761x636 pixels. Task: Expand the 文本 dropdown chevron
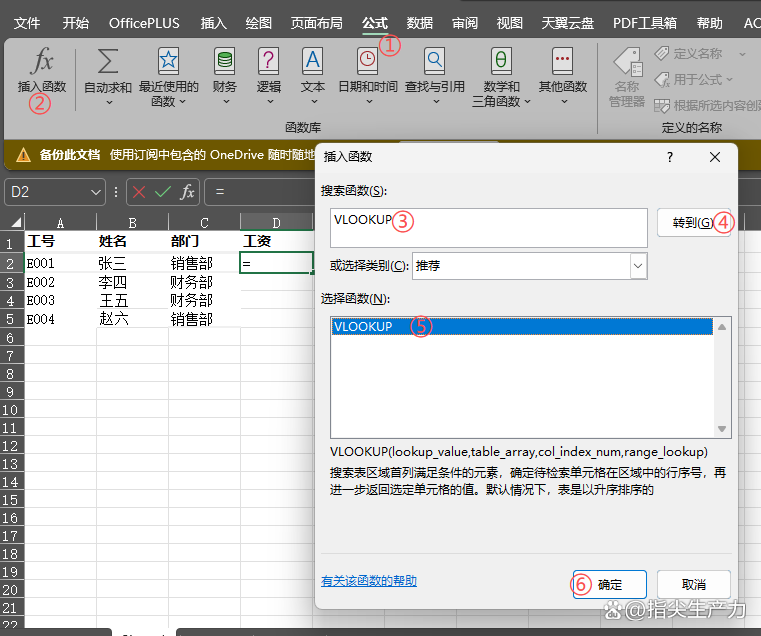(x=314, y=102)
